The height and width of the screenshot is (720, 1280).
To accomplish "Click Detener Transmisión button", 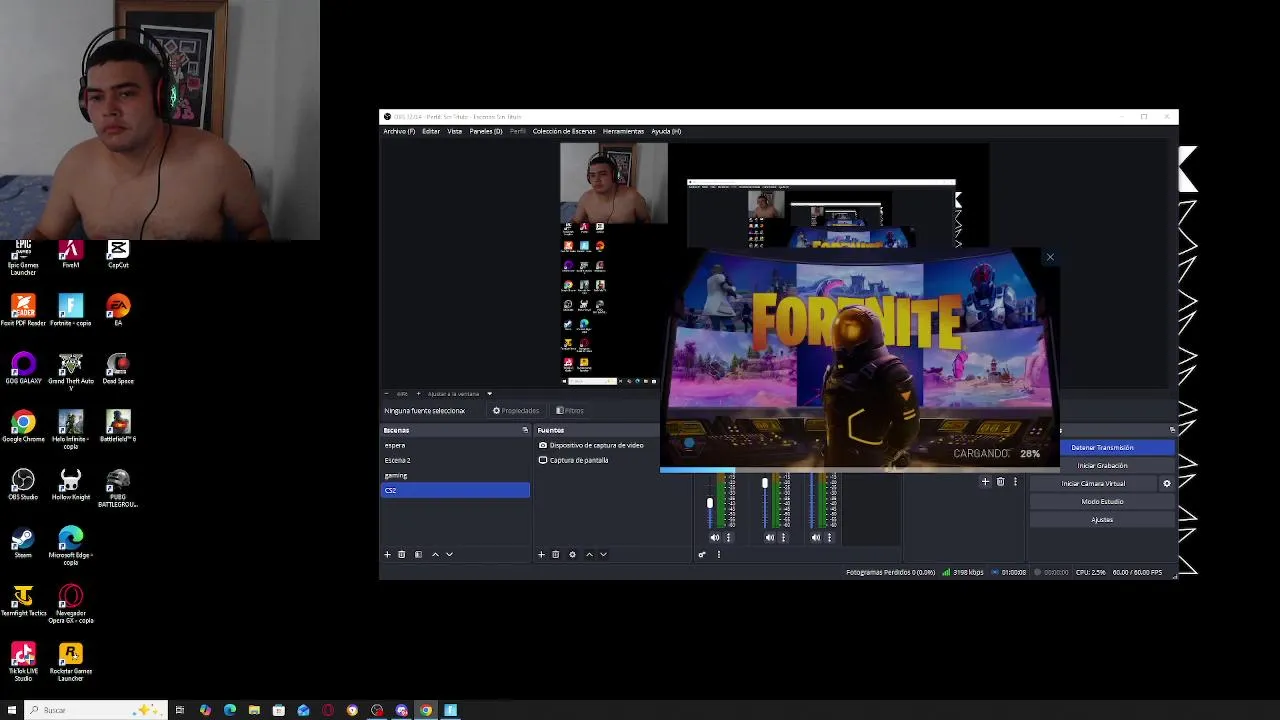I will click(1102, 448).
